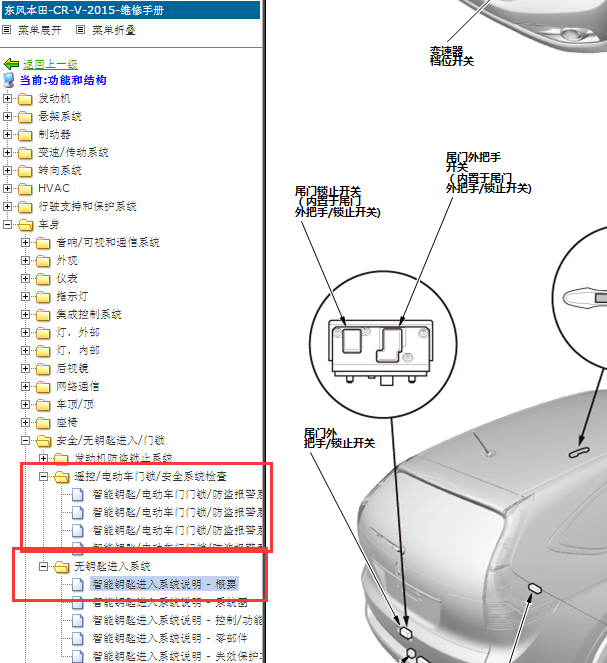The width and height of the screenshot is (607, 663).
Task: Click the 遥控/电动车门锁/安全系统检查 folder icon
Action: (x=62, y=477)
